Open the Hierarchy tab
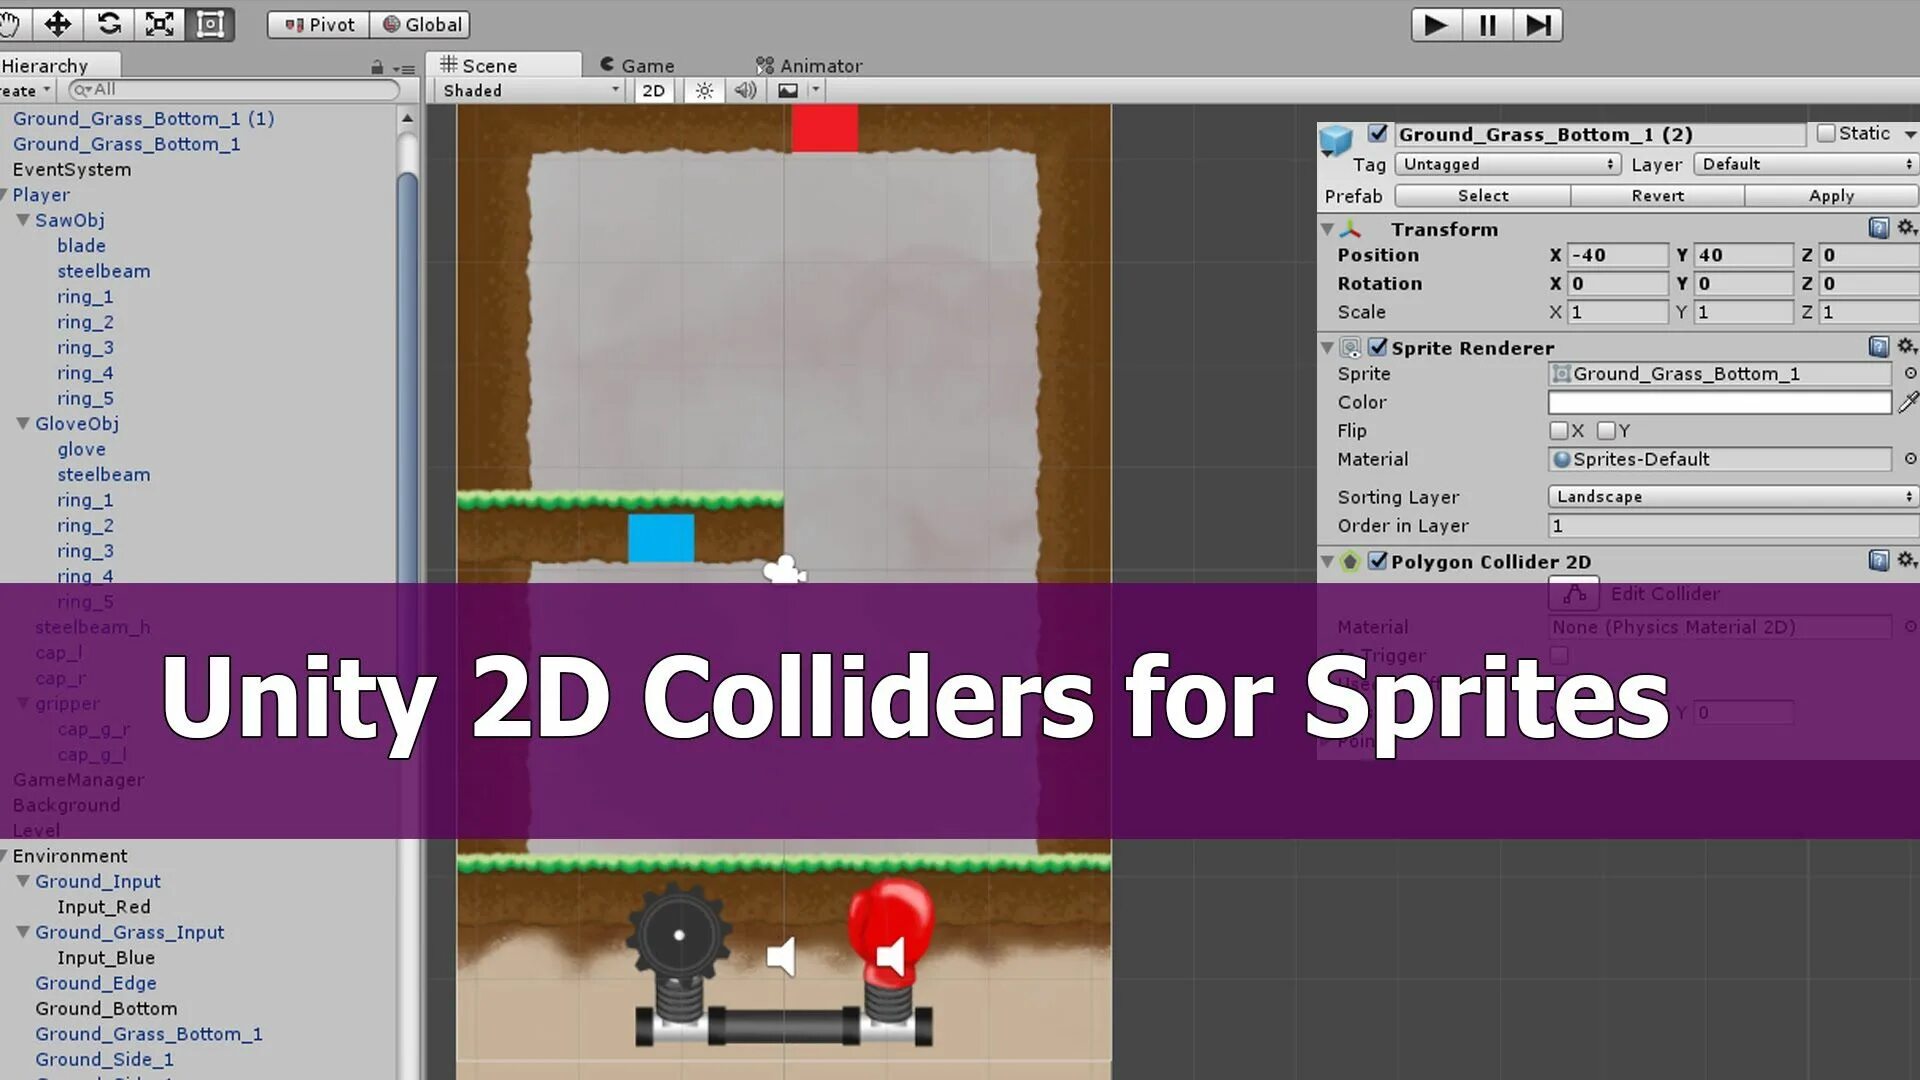Image resolution: width=1920 pixels, height=1080 pixels. 58,65
